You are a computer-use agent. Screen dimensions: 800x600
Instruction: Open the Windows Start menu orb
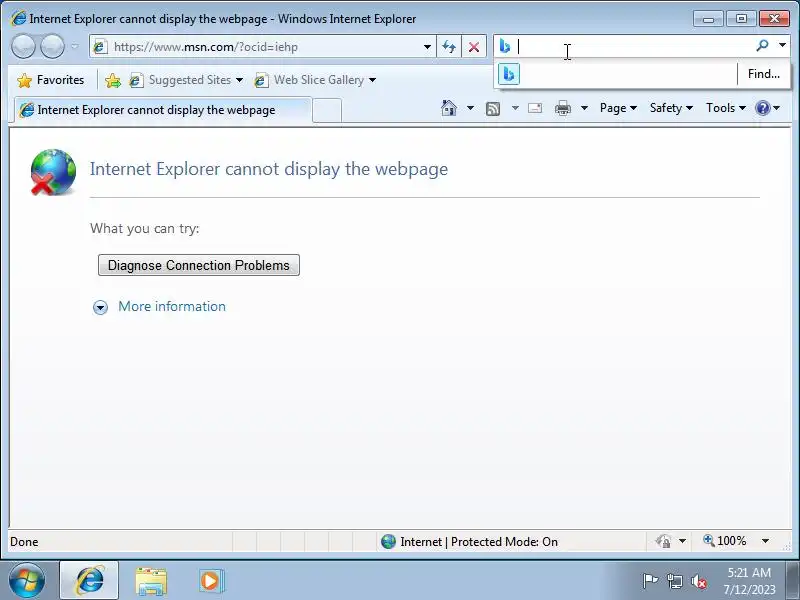[x=27, y=580]
